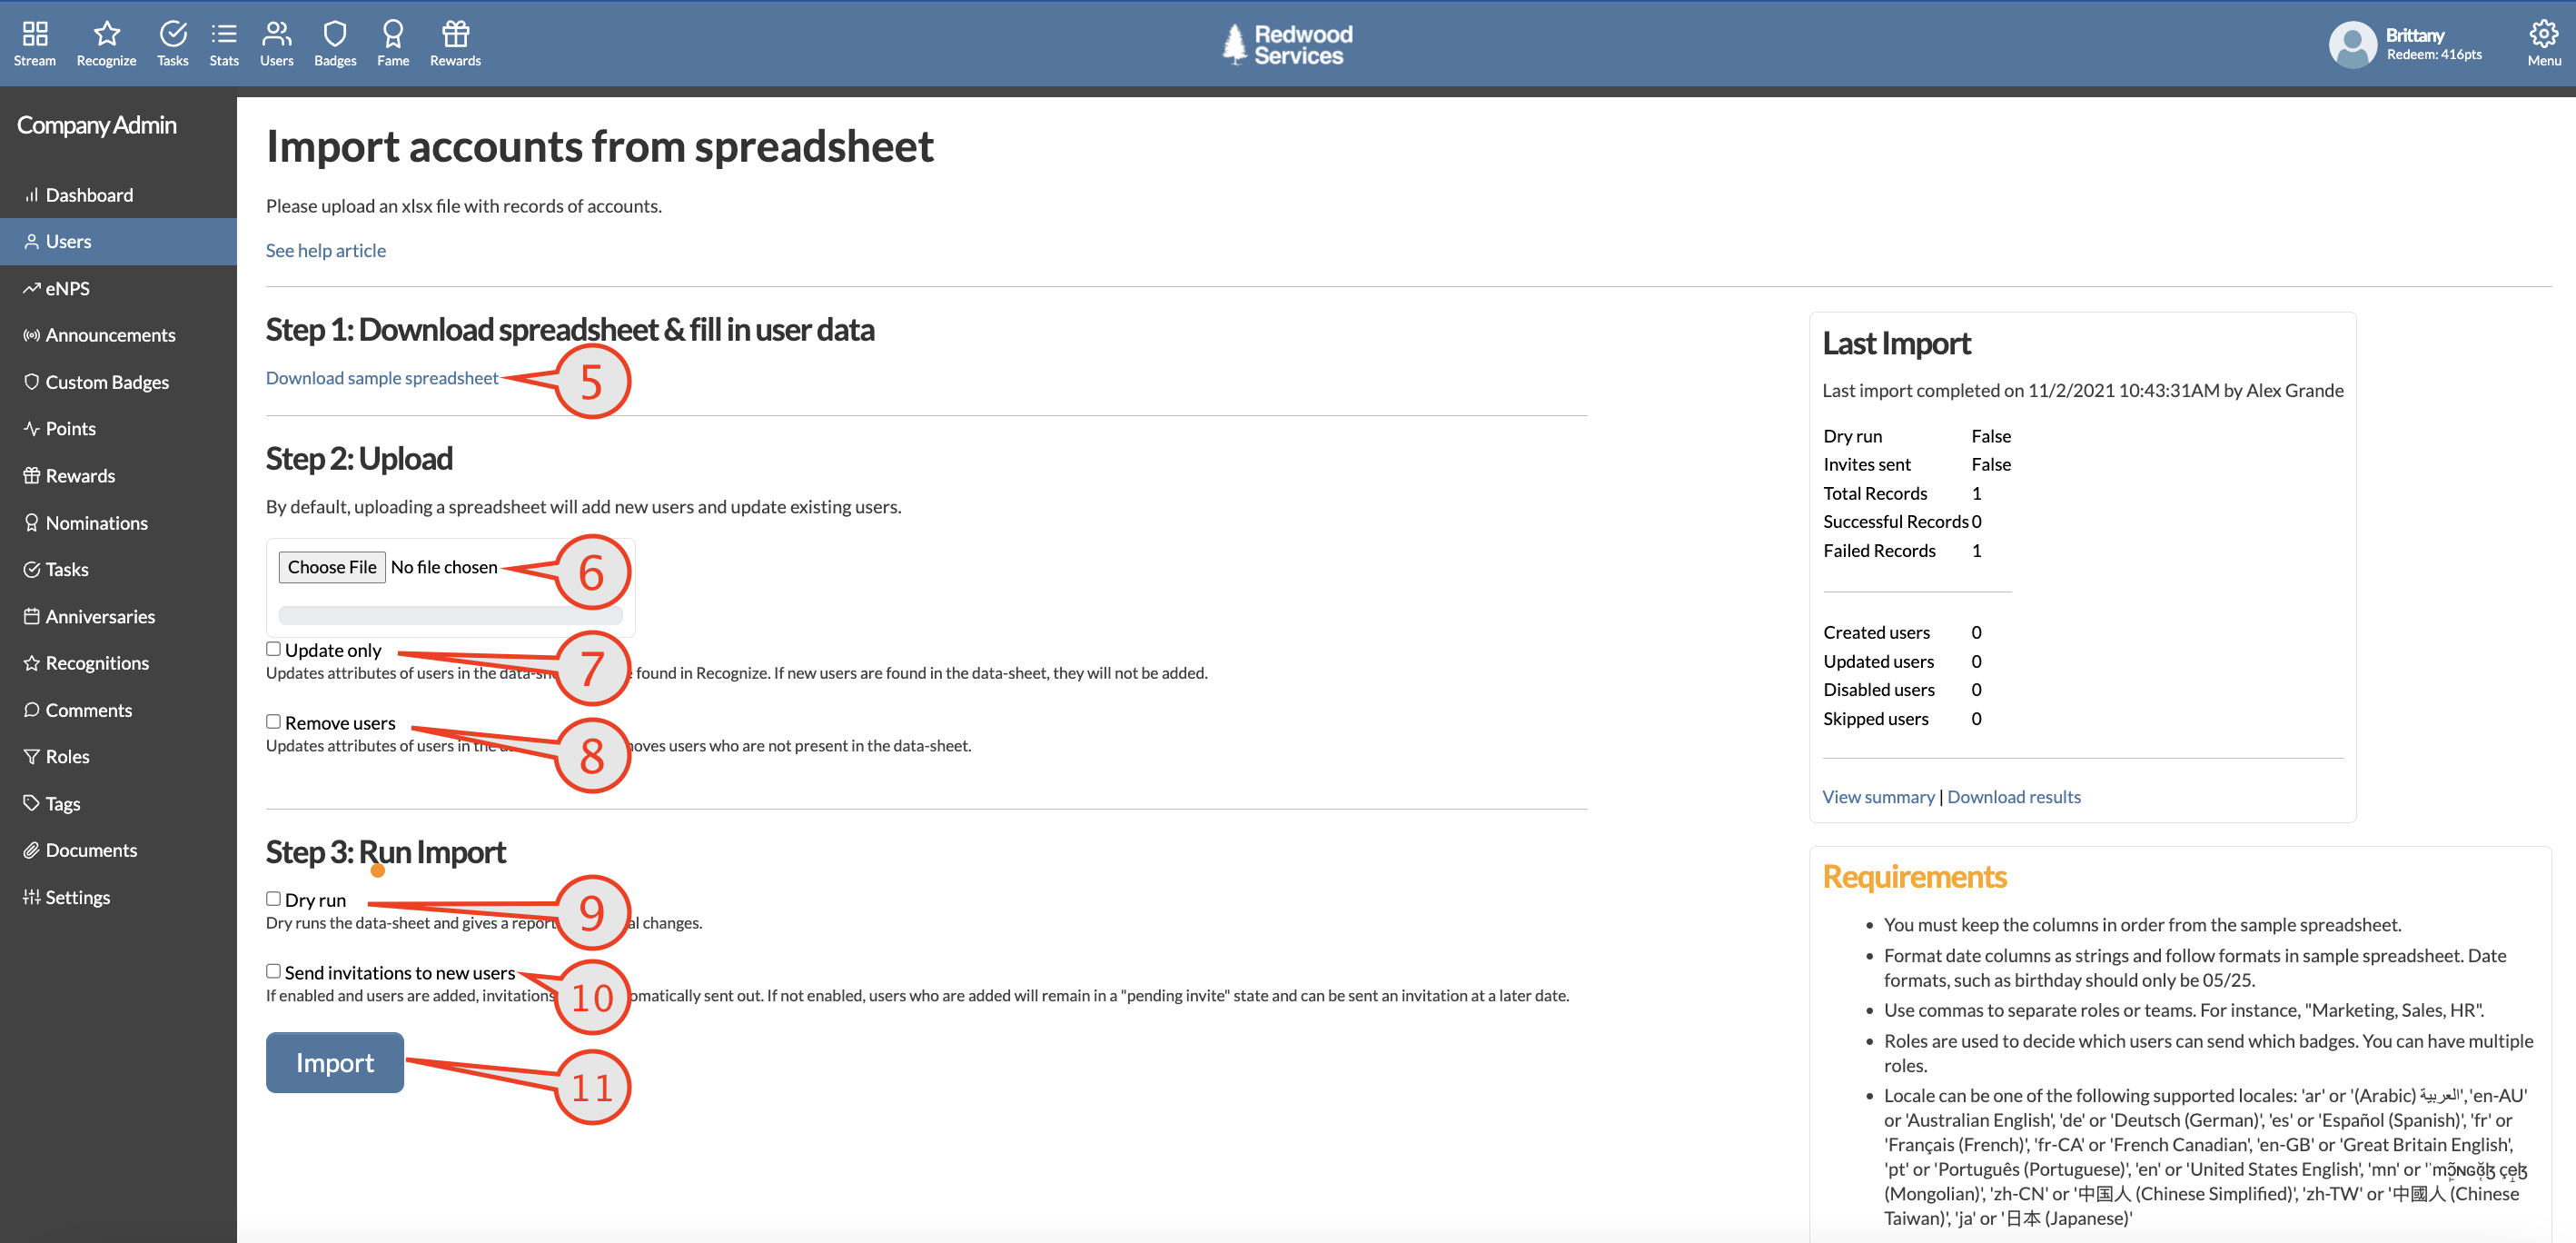
Task: Open the Rewards gift icon in top bar
Action: tap(456, 34)
